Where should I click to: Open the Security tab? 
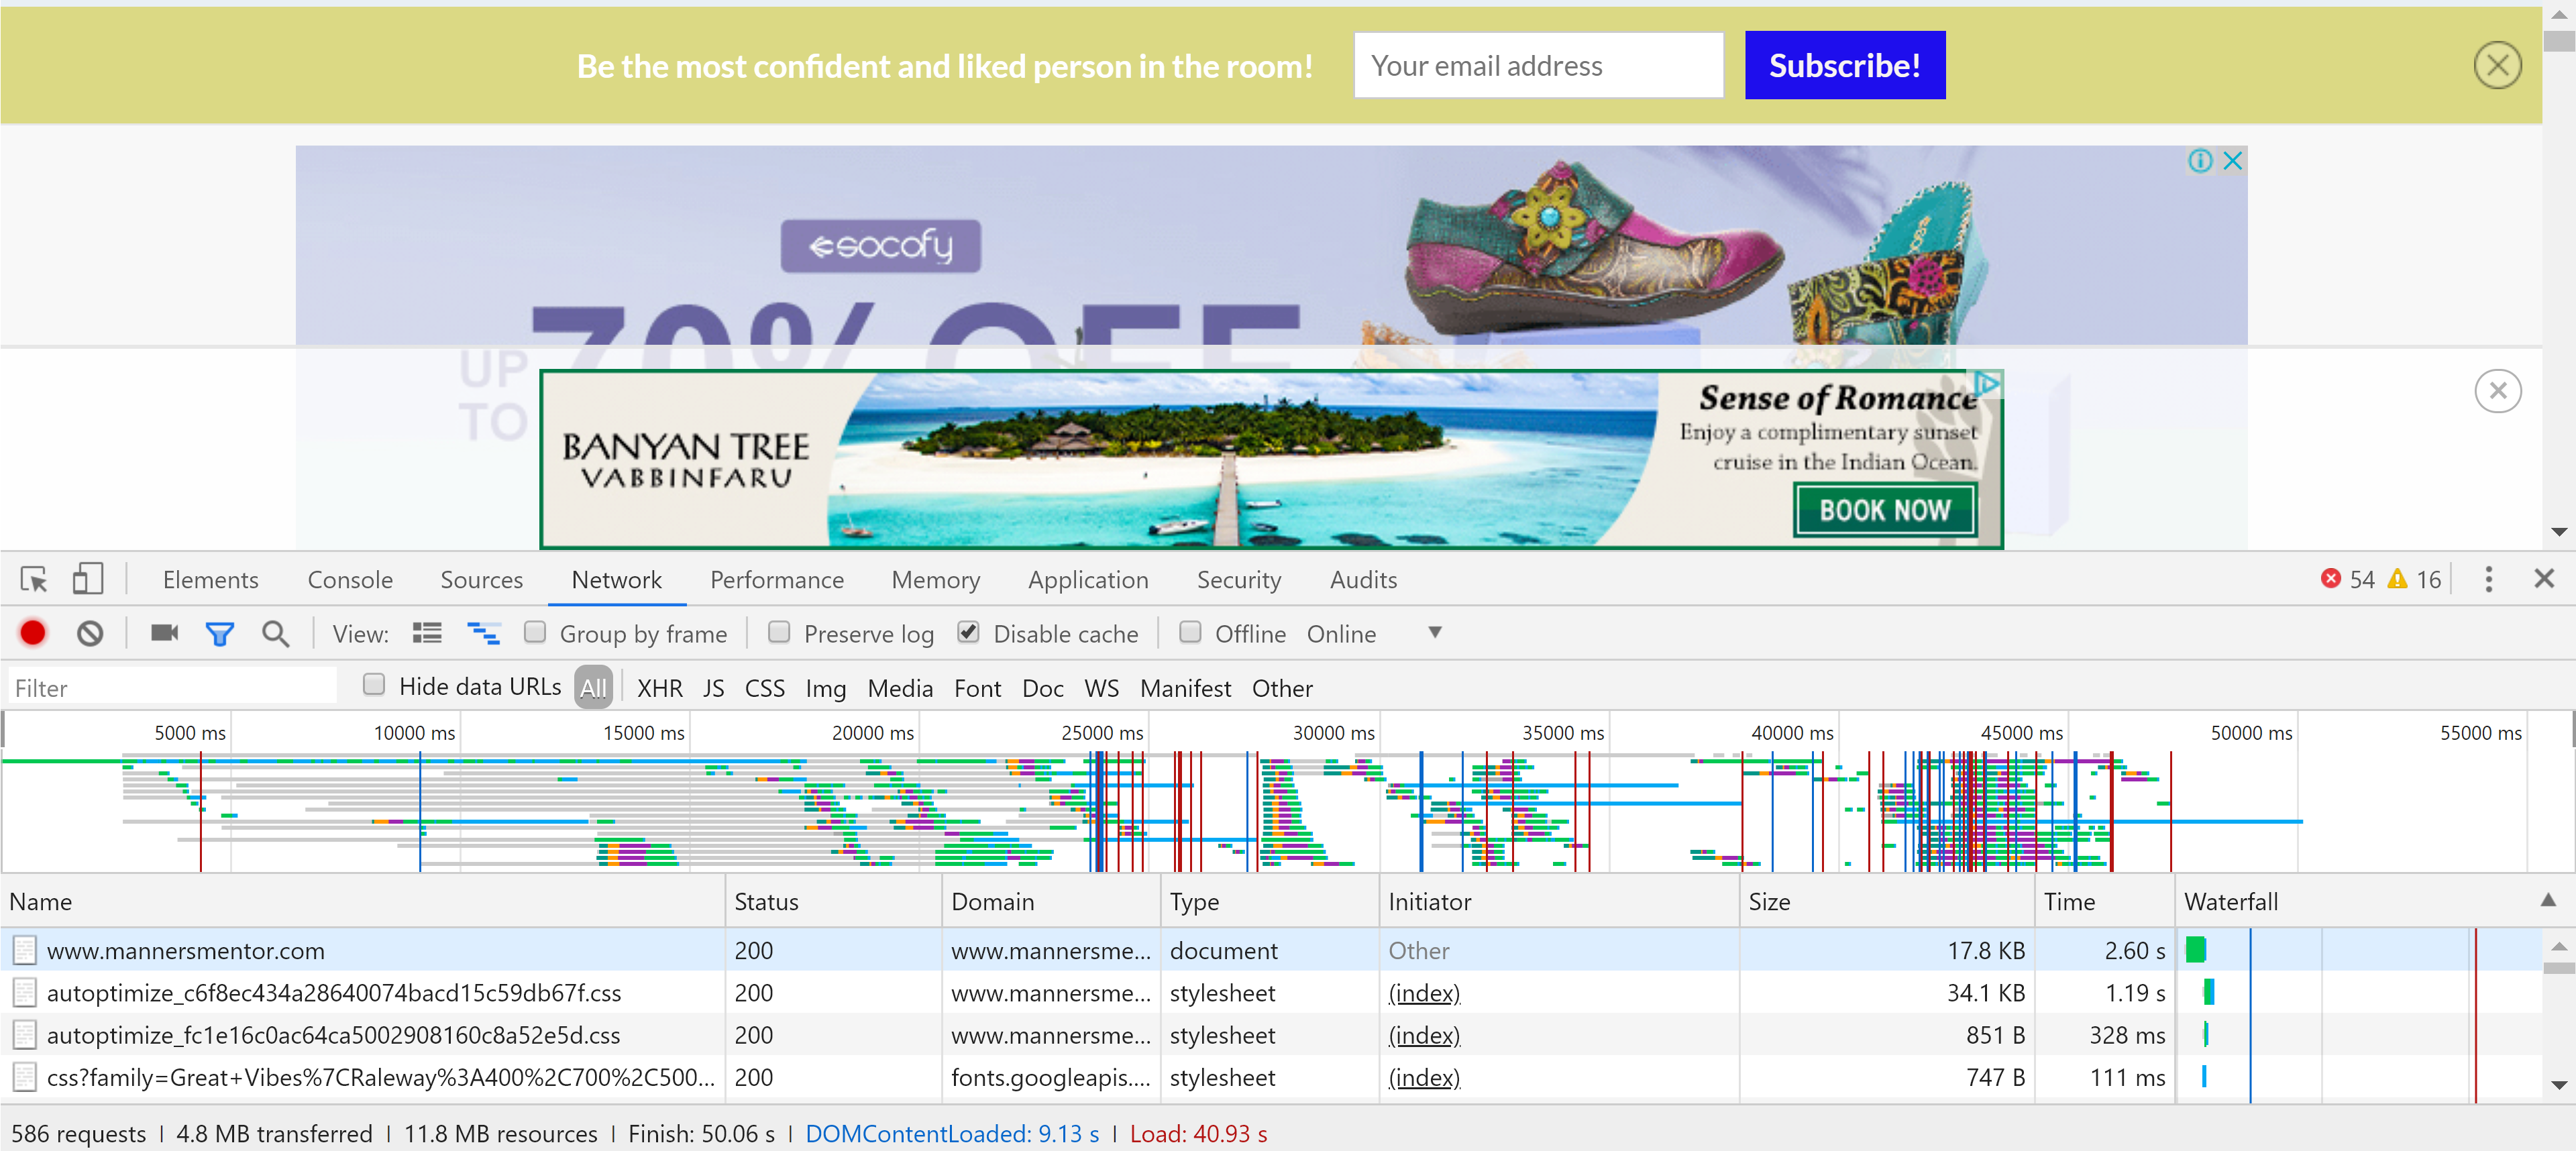coord(1238,580)
